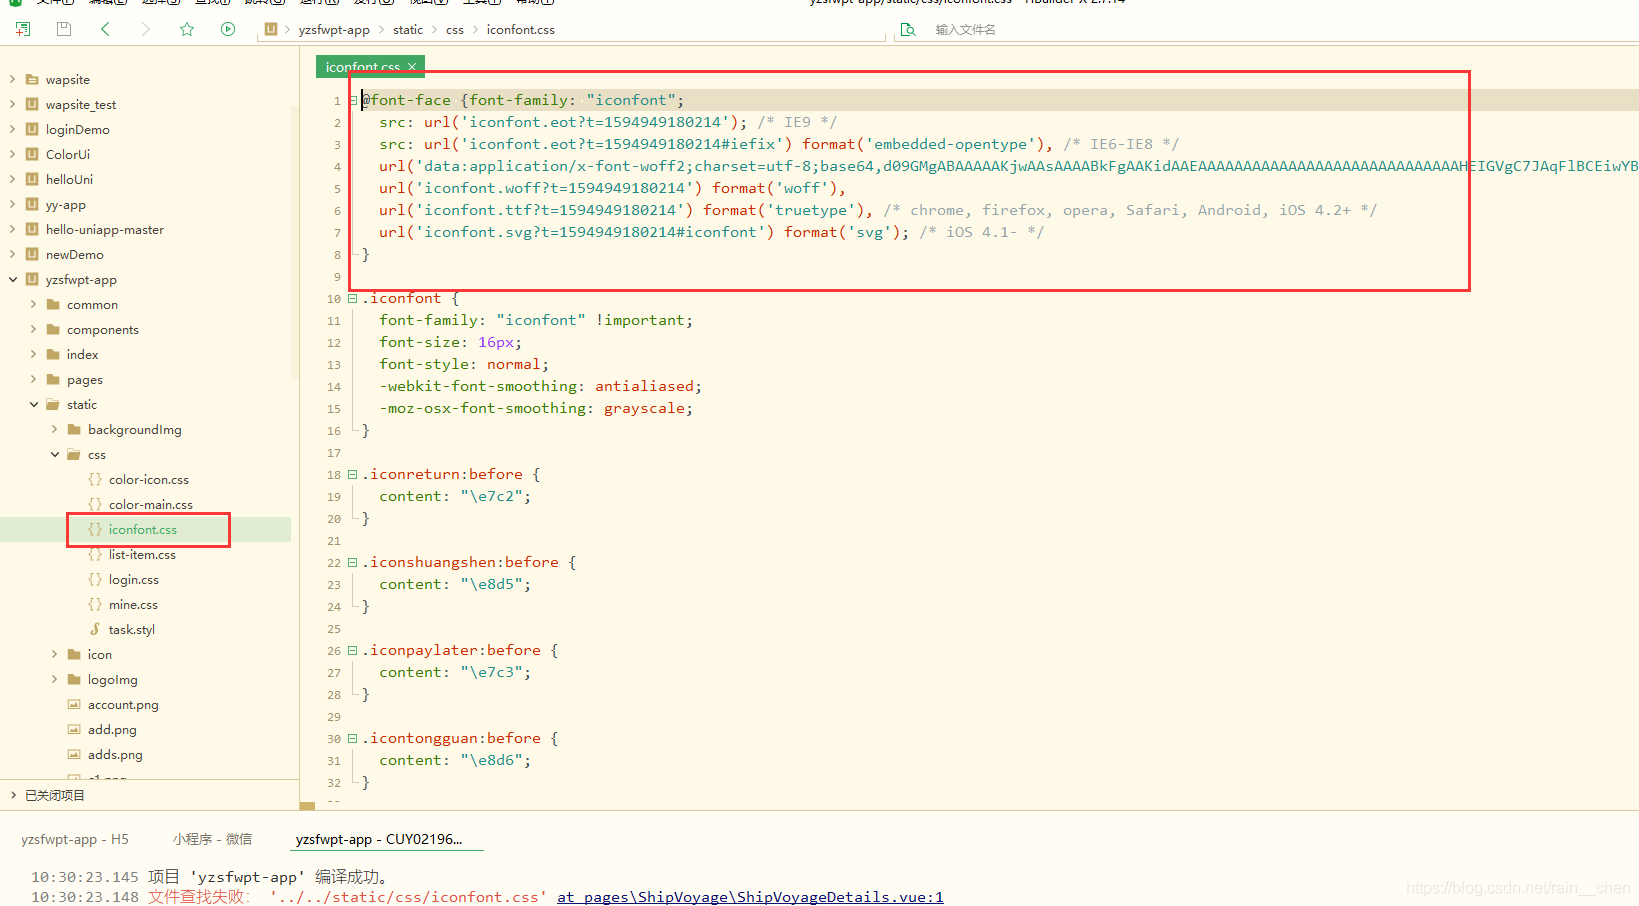Collapse the static folder

[x=34, y=404]
